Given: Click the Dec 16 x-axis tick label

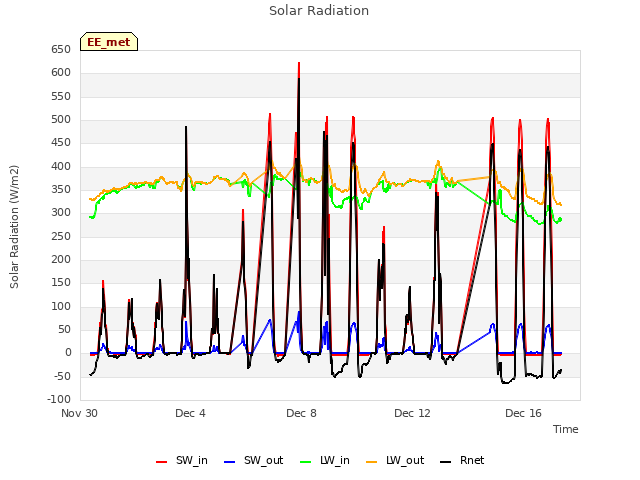Looking at the screenshot, I should coord(523,413).
